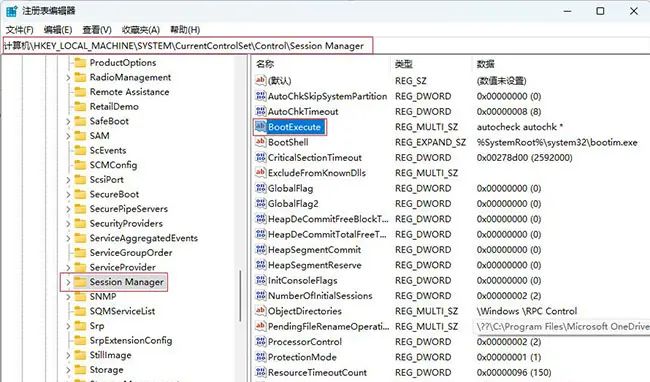Click the AutoChkTimeout DWORD icon
Viewport: 650px width, 382px height.
coord(260,111)
